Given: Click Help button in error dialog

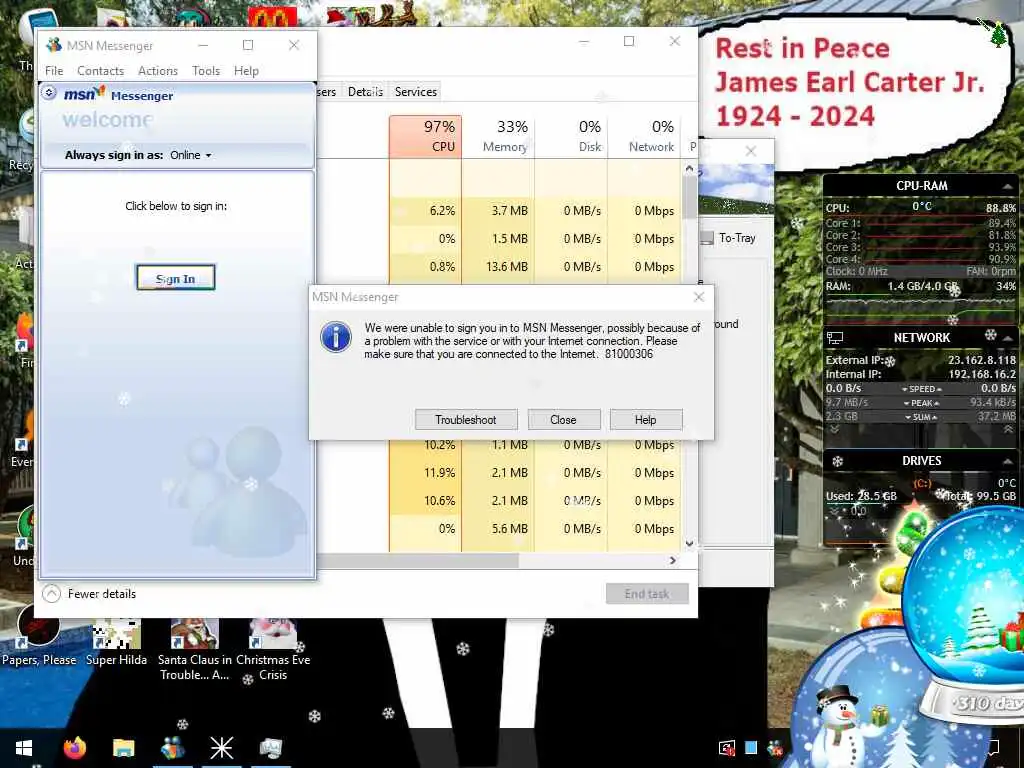Looking at the screenshot, I should [645, 420].
